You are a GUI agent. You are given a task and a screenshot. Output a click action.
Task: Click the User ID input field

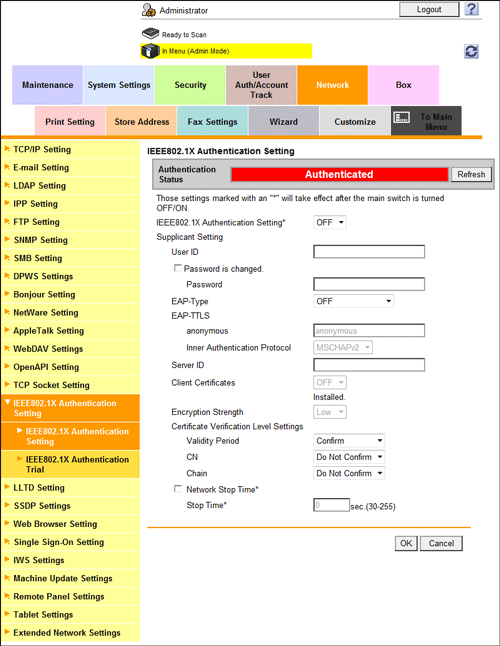(x=369, y=252)
